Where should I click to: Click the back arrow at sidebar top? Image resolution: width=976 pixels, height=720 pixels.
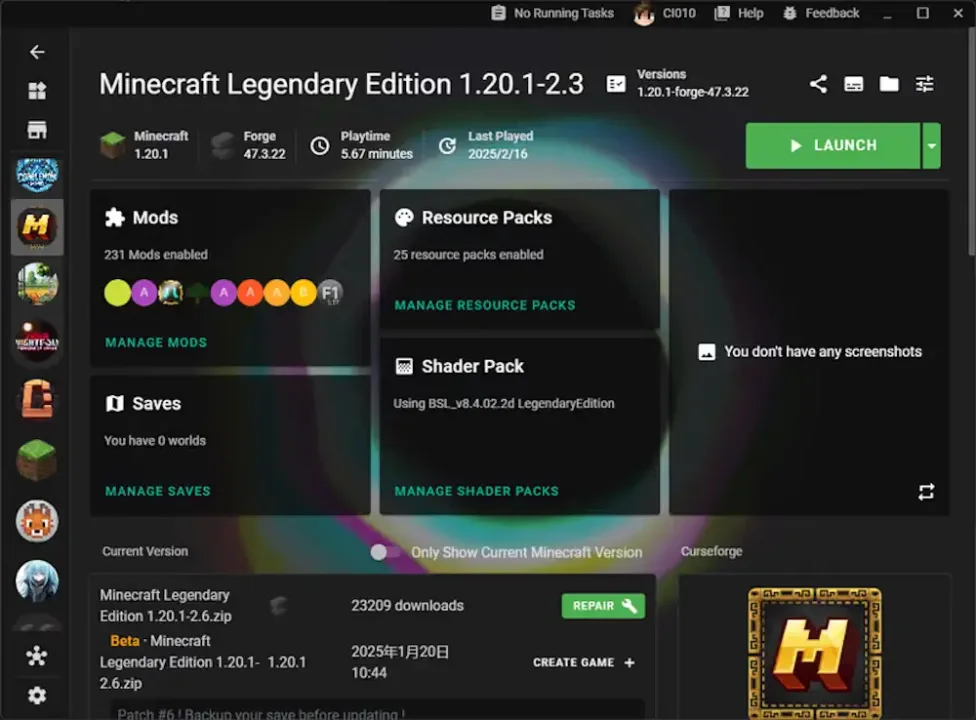click(37, 51)
